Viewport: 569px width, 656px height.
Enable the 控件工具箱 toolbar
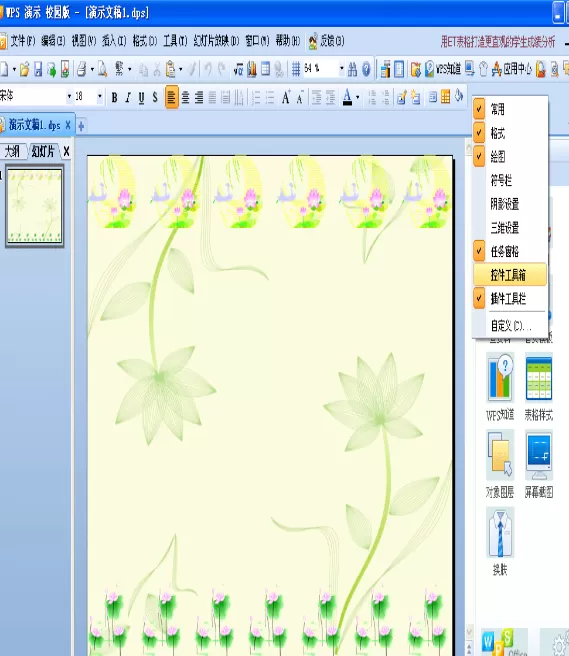pos(510,275)
